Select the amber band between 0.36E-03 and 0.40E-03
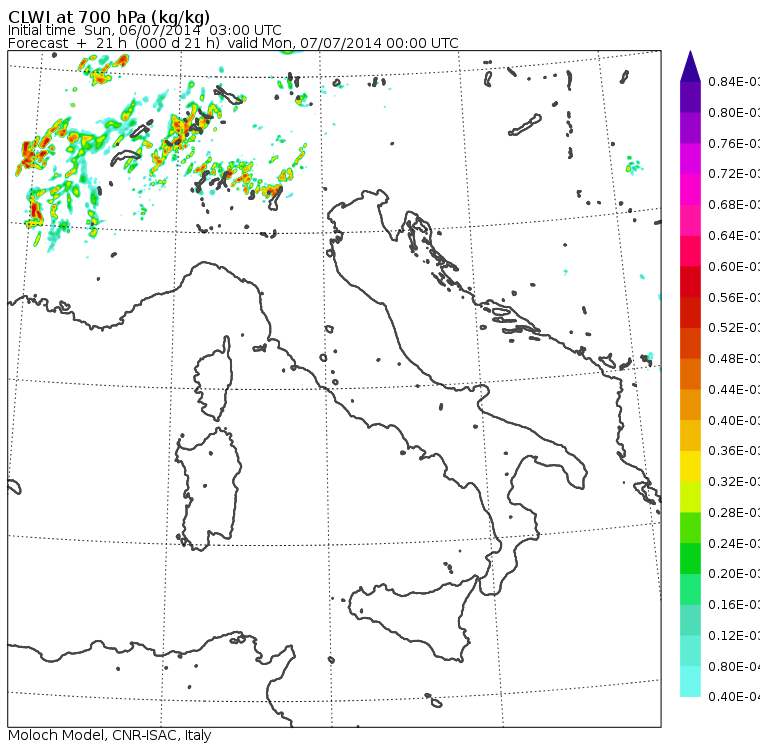760x749 pixels. click(690, 436)
